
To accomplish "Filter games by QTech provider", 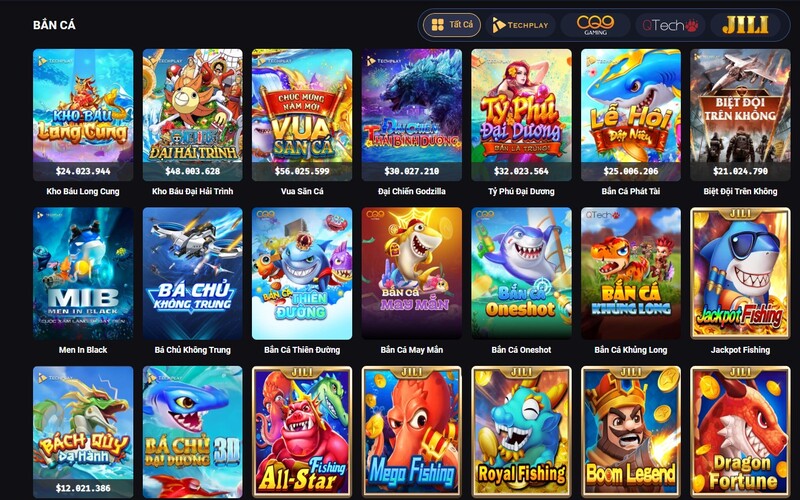I will click(670, 25).
